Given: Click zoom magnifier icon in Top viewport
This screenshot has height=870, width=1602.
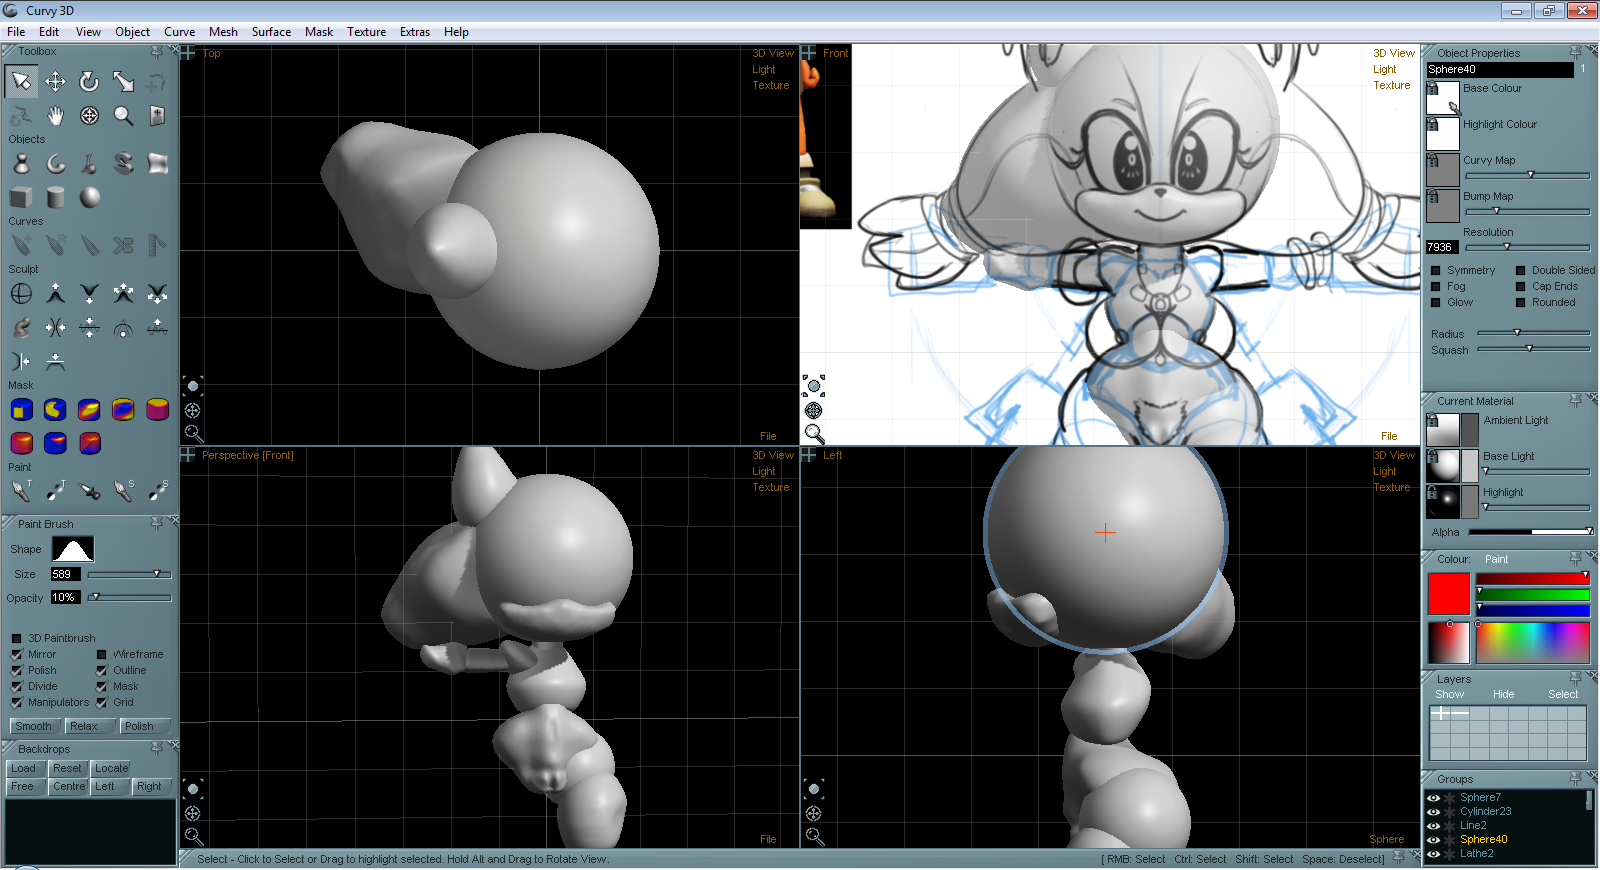Looking at the screenshot, I should [194, 433].
